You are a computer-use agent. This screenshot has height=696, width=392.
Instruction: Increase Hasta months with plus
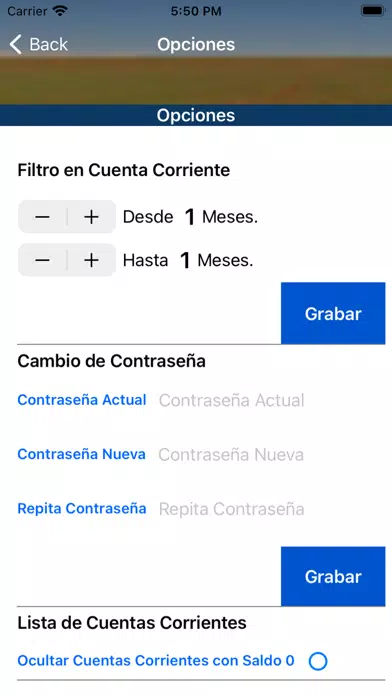point(91,260)
